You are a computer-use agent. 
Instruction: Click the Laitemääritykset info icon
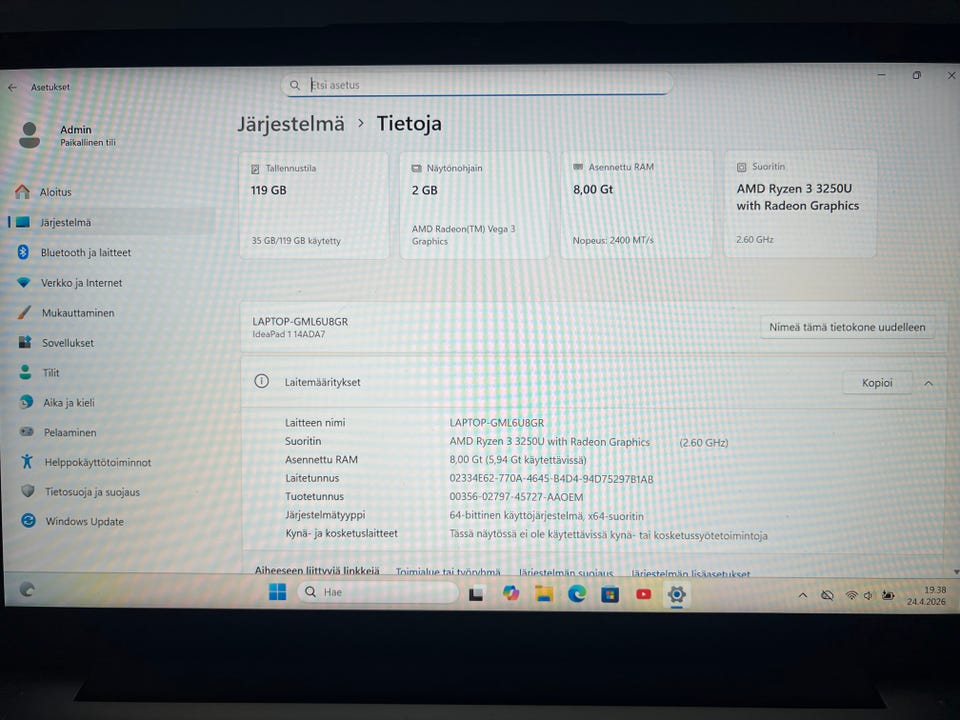[261, 381]
